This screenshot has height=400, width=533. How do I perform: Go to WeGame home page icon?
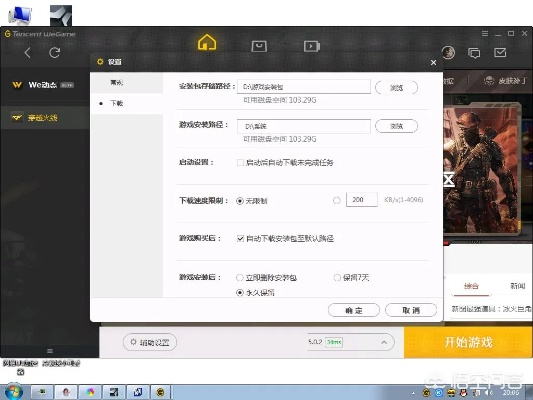[207, 42]
